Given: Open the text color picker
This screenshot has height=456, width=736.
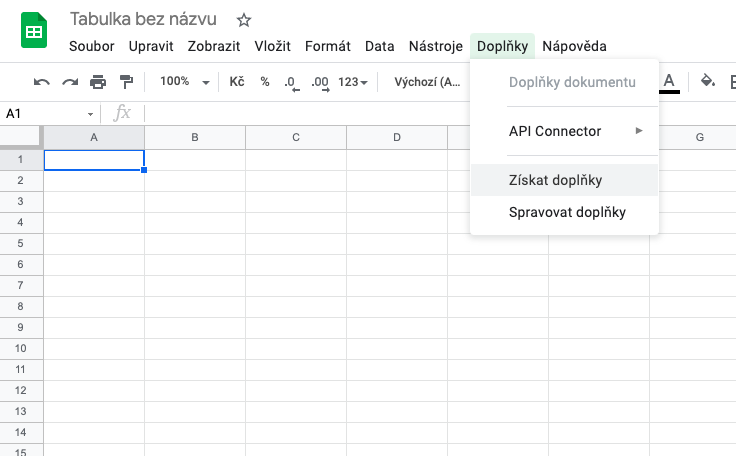Looking at the screenshot, I should click(669, 82).
